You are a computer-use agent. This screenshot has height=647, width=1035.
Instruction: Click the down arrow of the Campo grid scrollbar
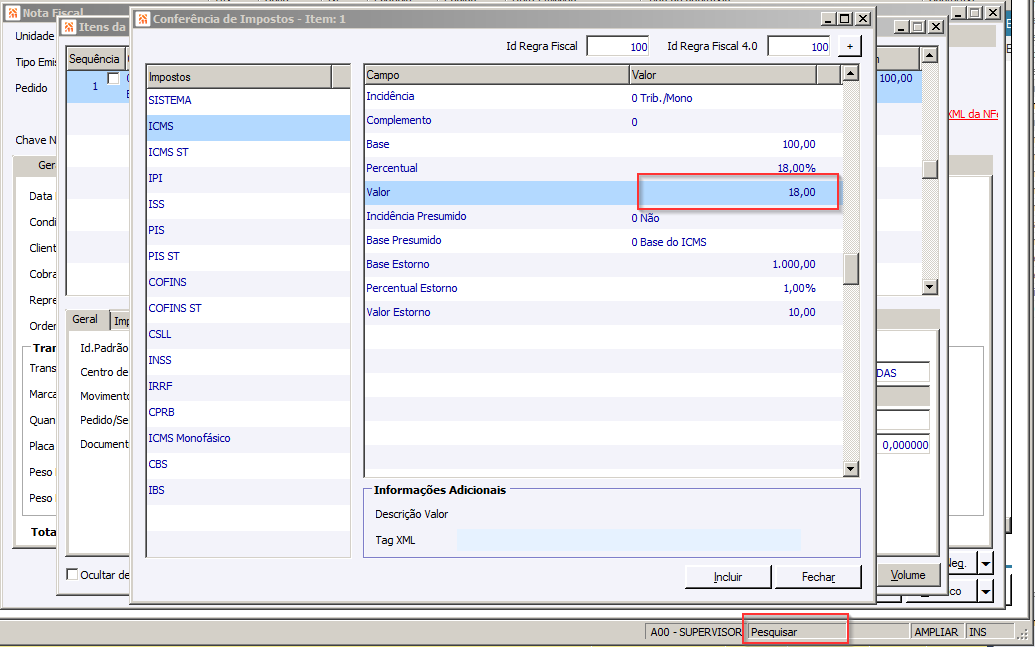[x=851, y=469]
